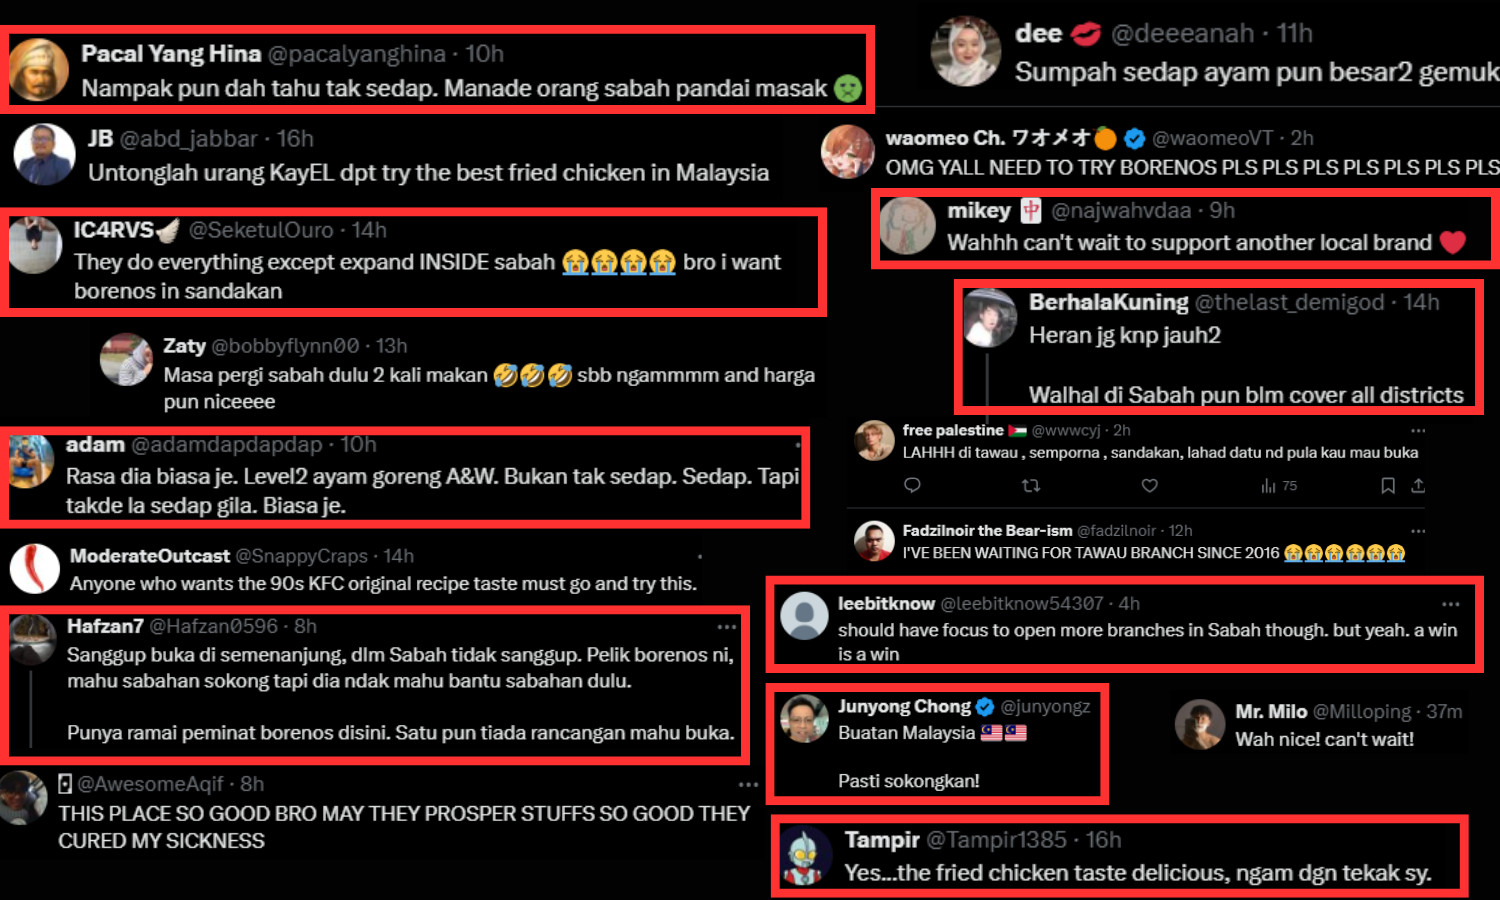This screenshot has width=1500, height=900.
Task: Open Mr. Milo's profile name link
Action: click(x=1271, y=711)
